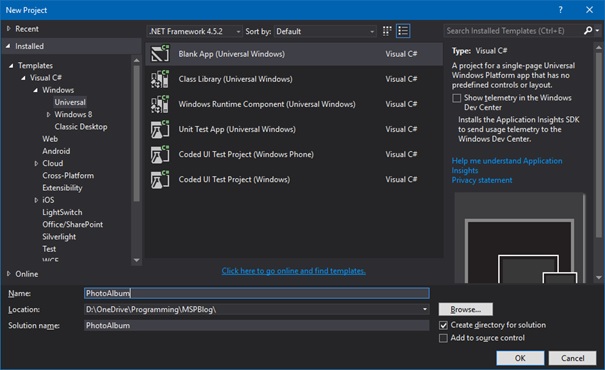Image resolution: width=605 pixels, height=370 pixels.
Task: Select the Extensibility category
Action: pyautogui.click(x=62, y=188)
